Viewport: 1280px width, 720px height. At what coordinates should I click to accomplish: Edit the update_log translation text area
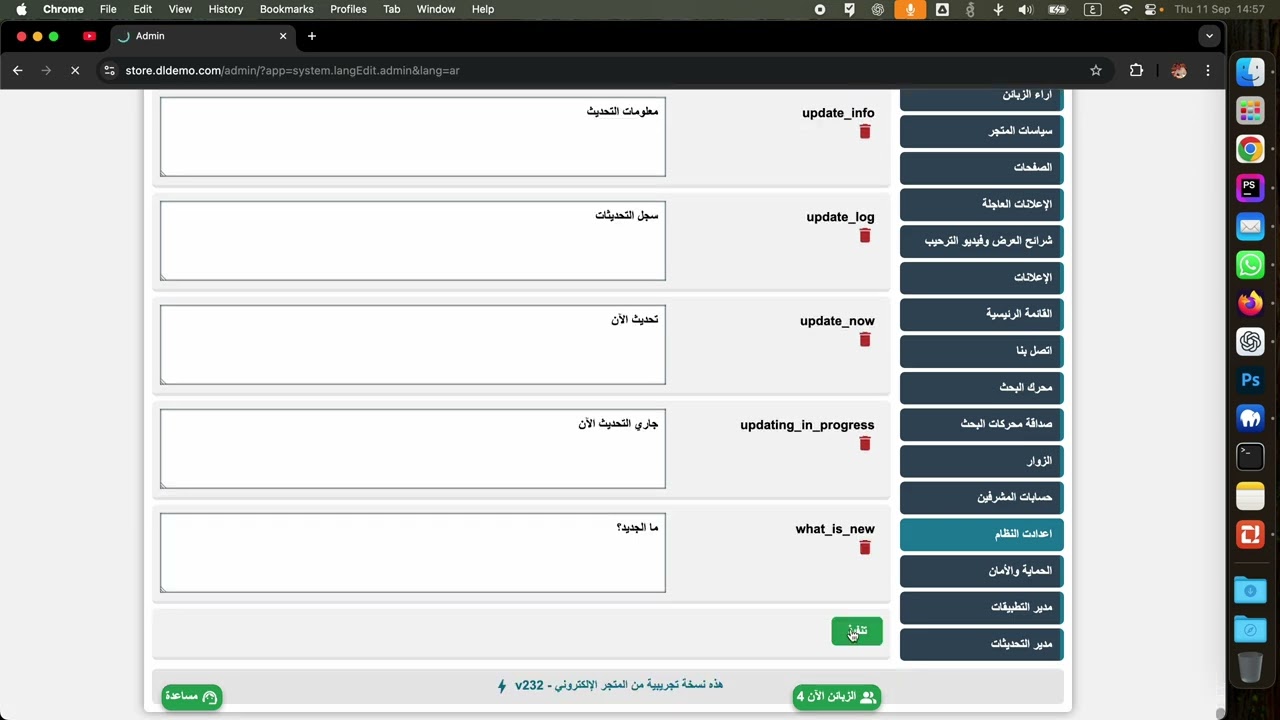413,241
